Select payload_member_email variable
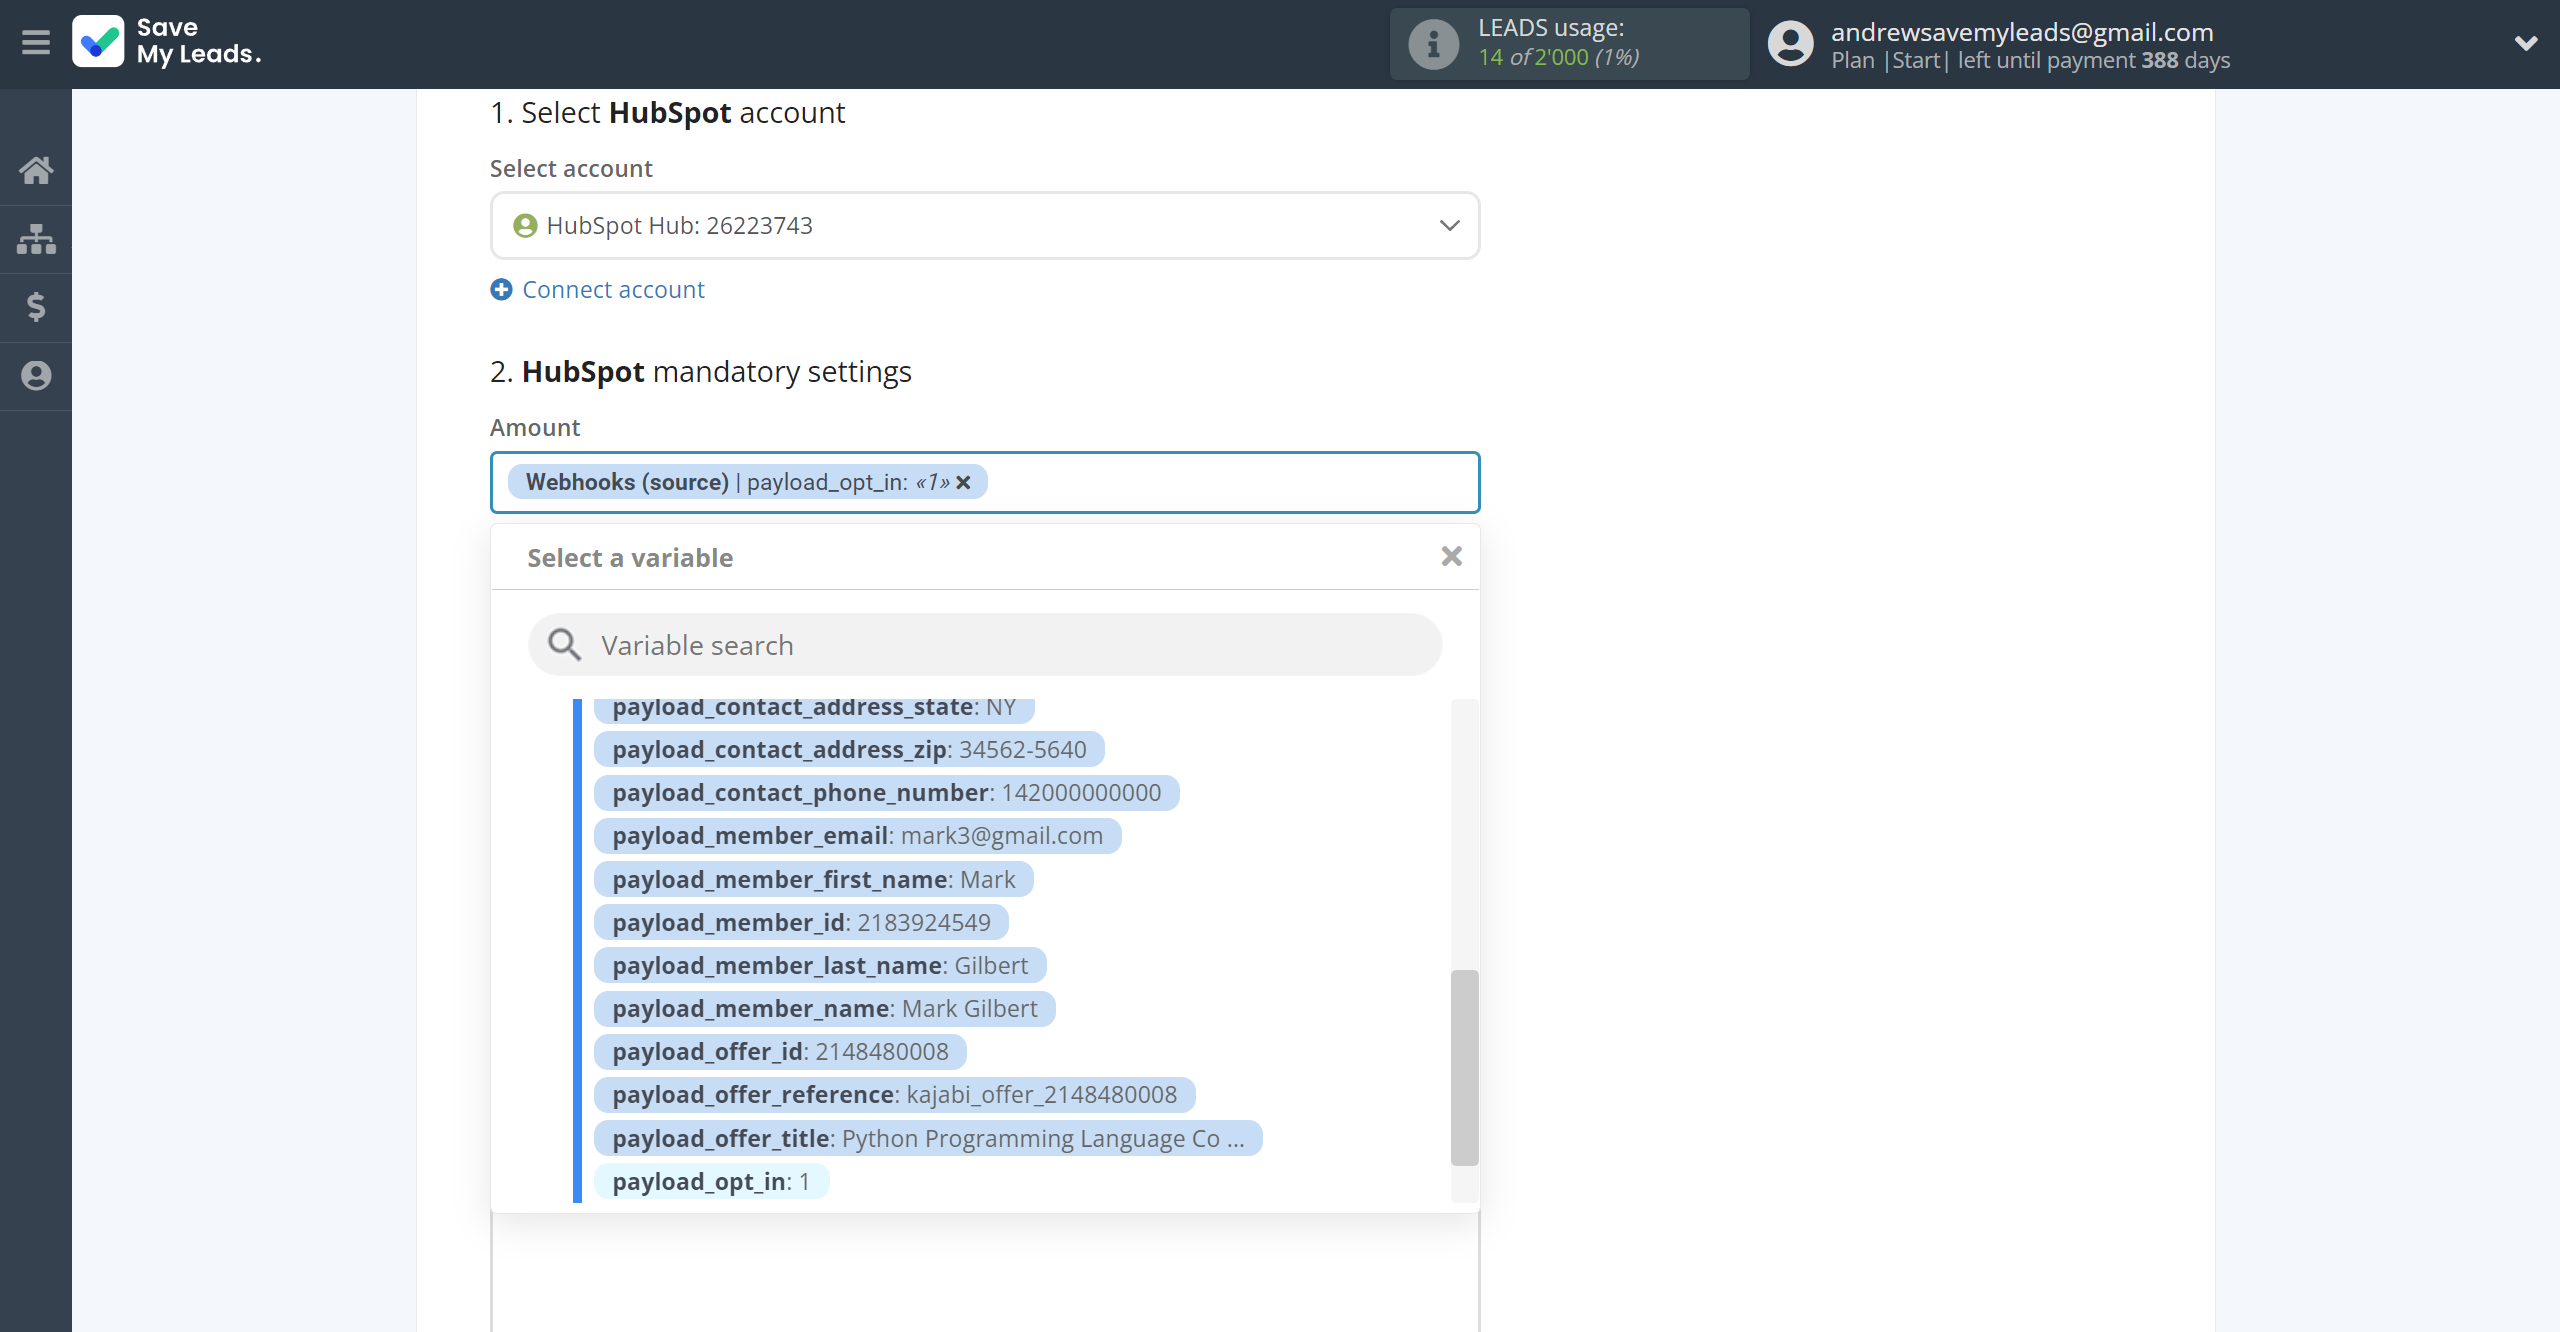2560x1332 pixels. click(858, 836)
